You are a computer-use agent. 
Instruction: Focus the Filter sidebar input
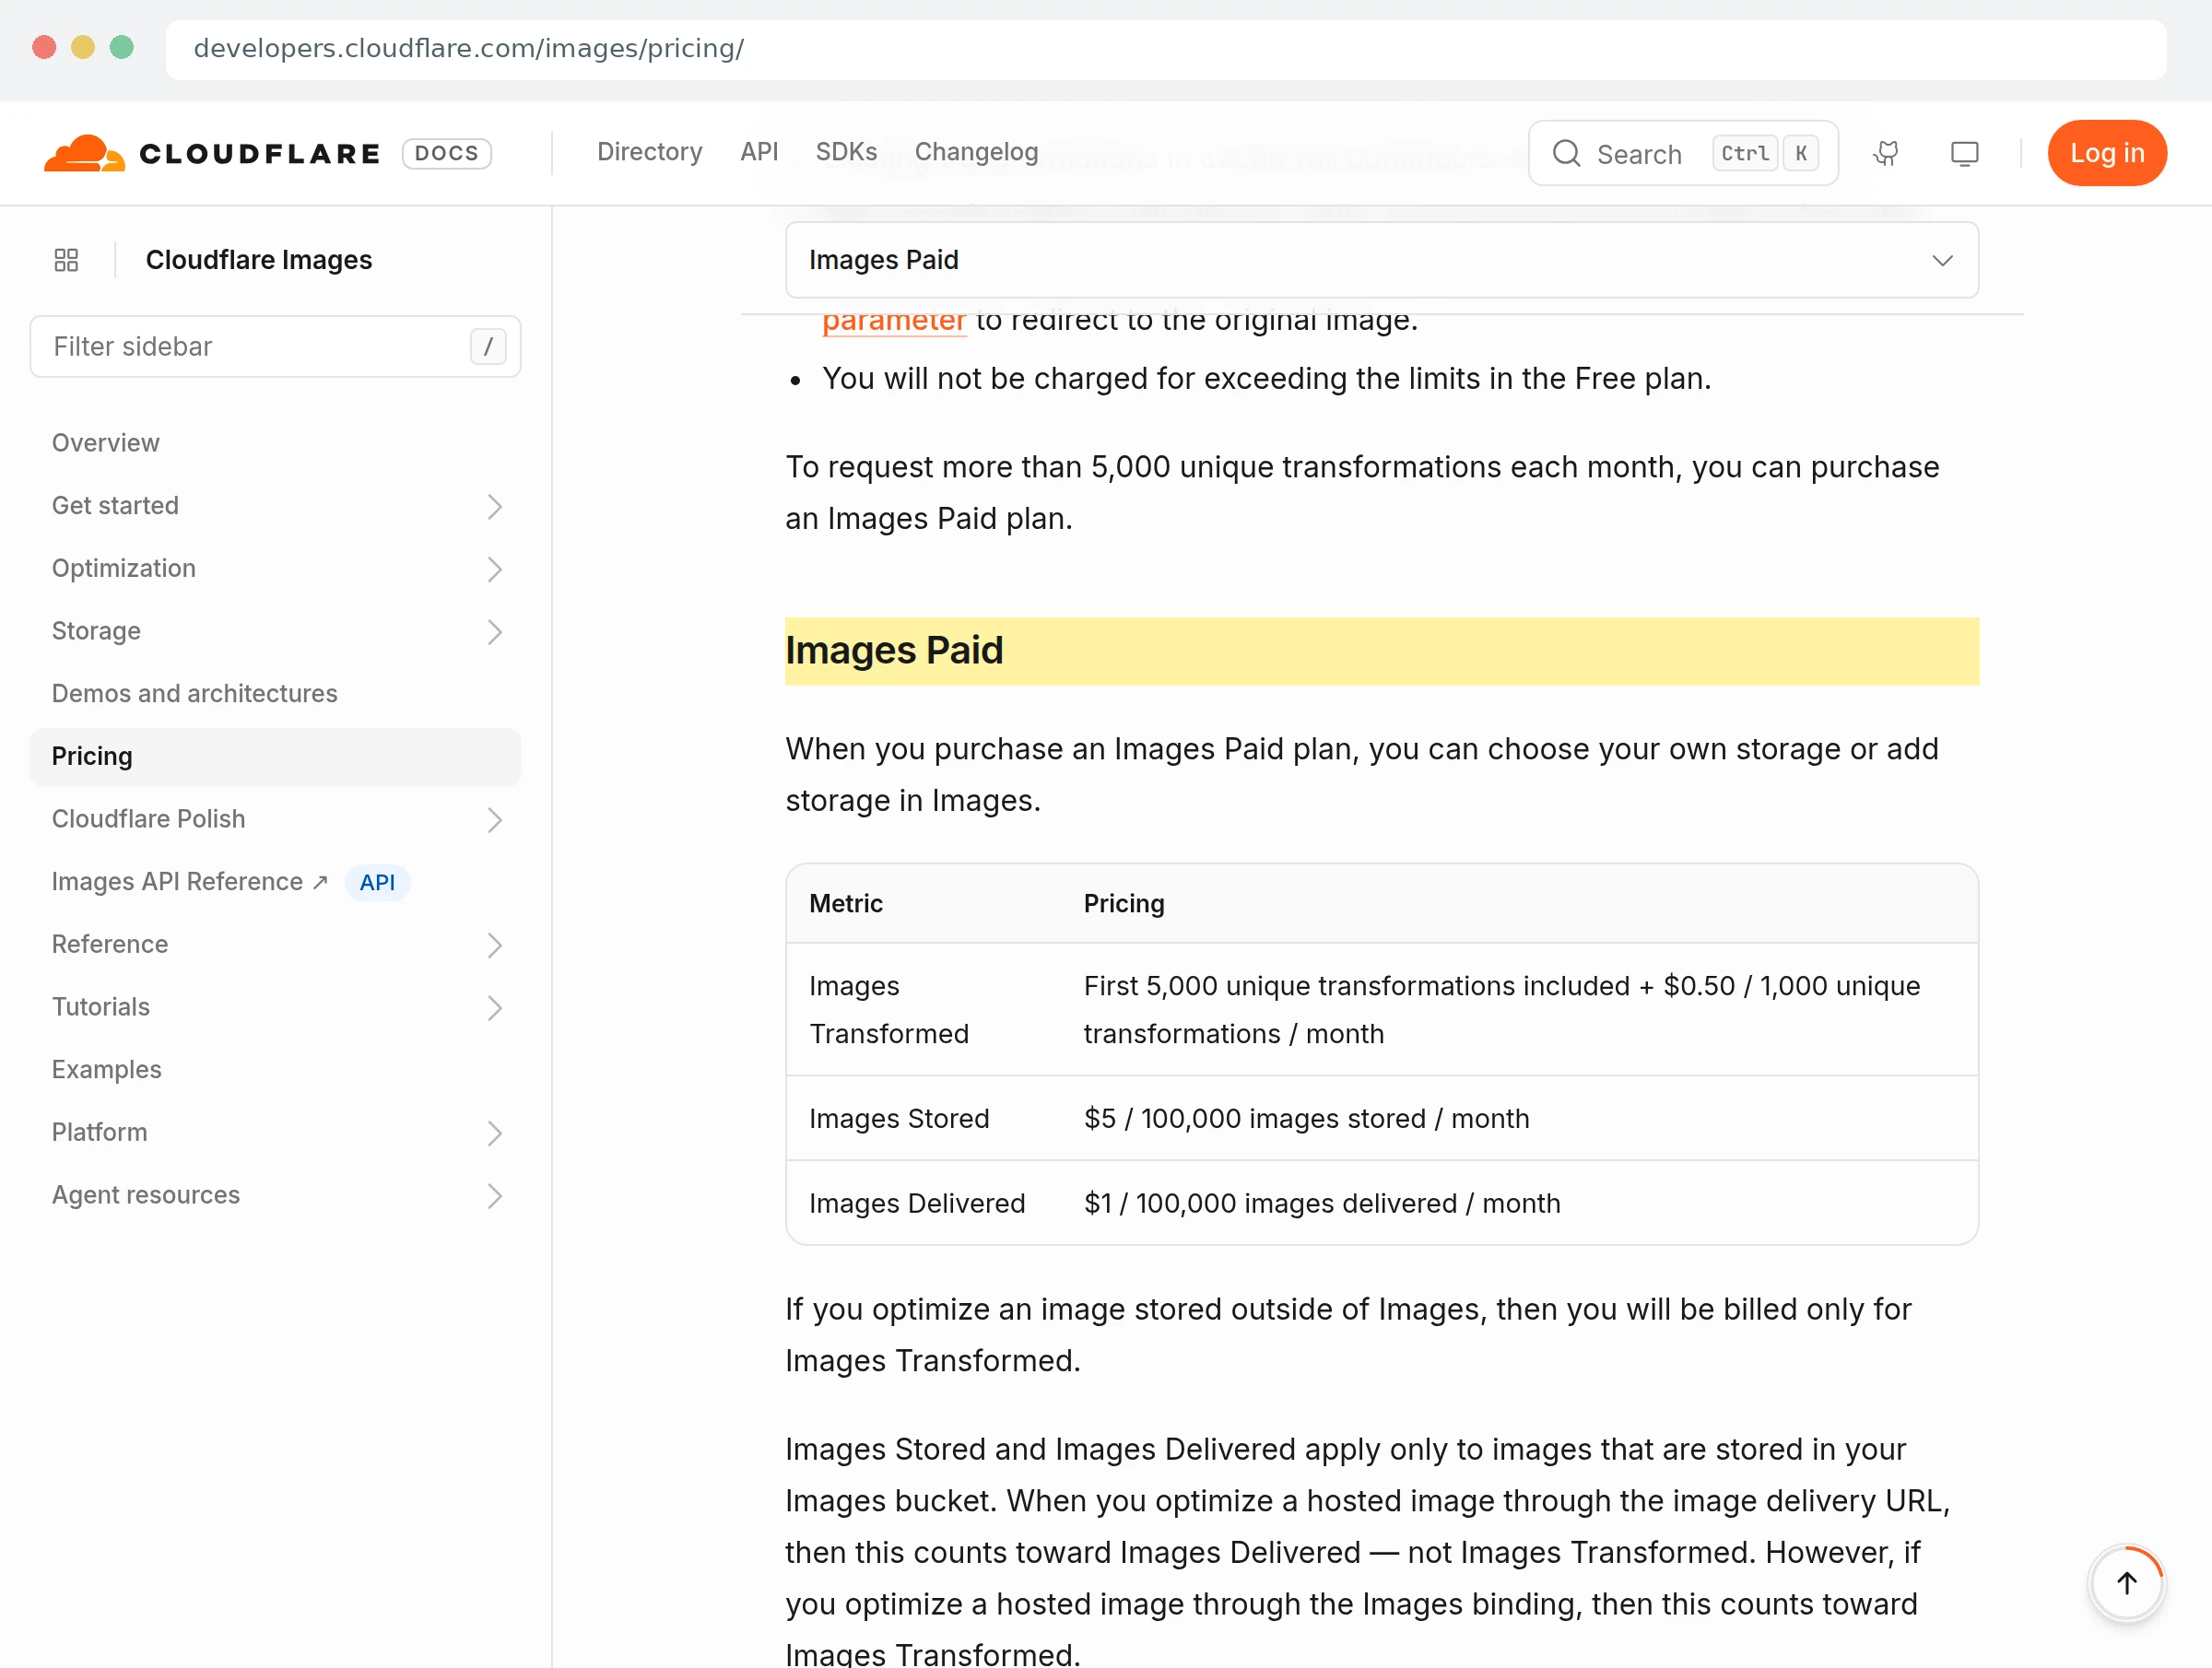click(275, 347)
